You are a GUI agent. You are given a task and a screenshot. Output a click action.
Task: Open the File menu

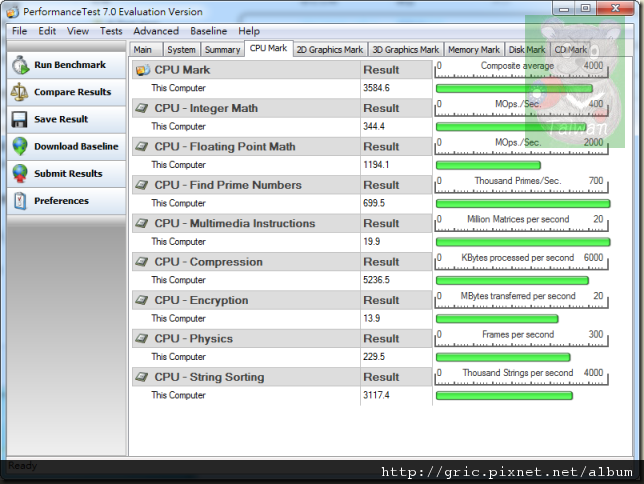(19, 31)
